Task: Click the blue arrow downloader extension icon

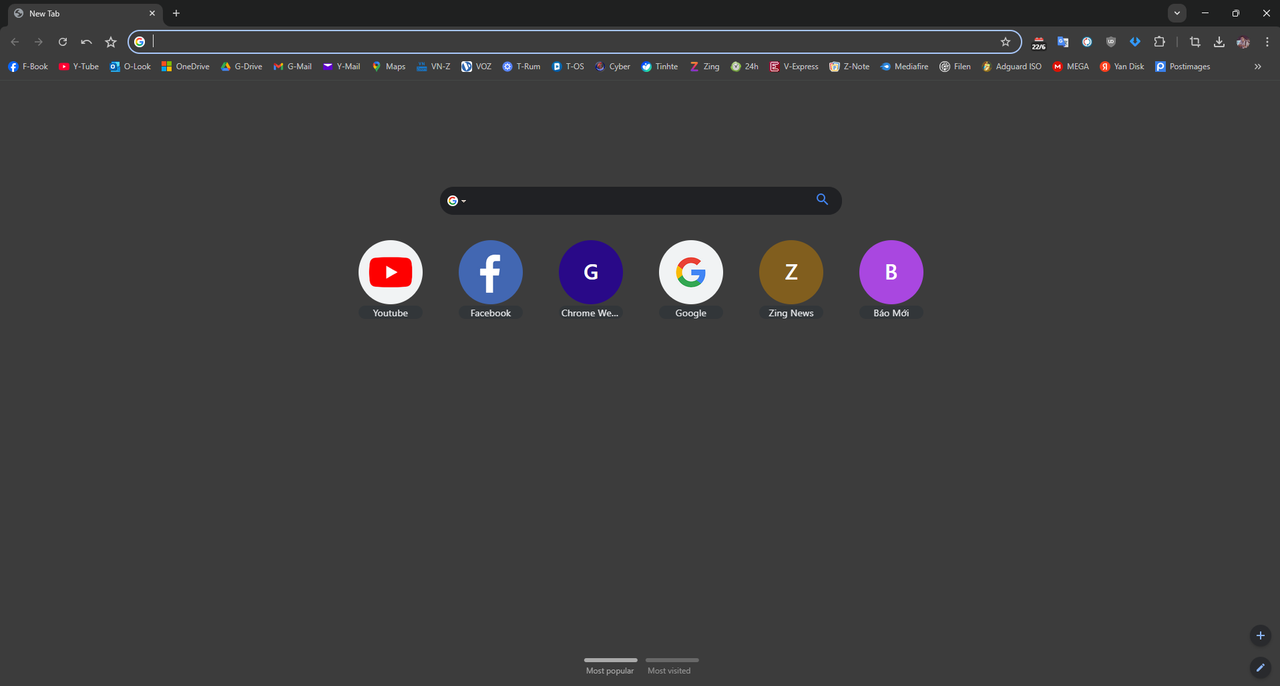Action: [x=1135, y=42]
